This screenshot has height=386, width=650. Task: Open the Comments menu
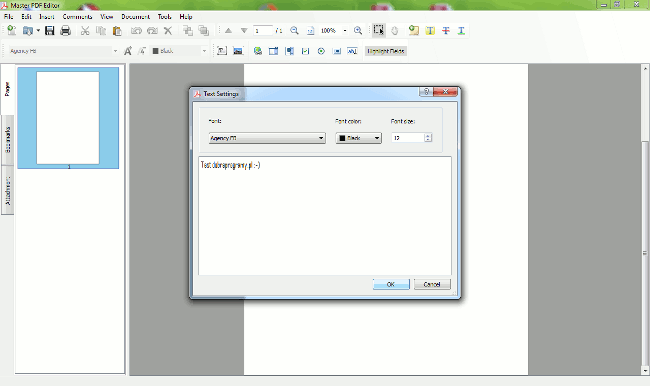tap(78, 17)
